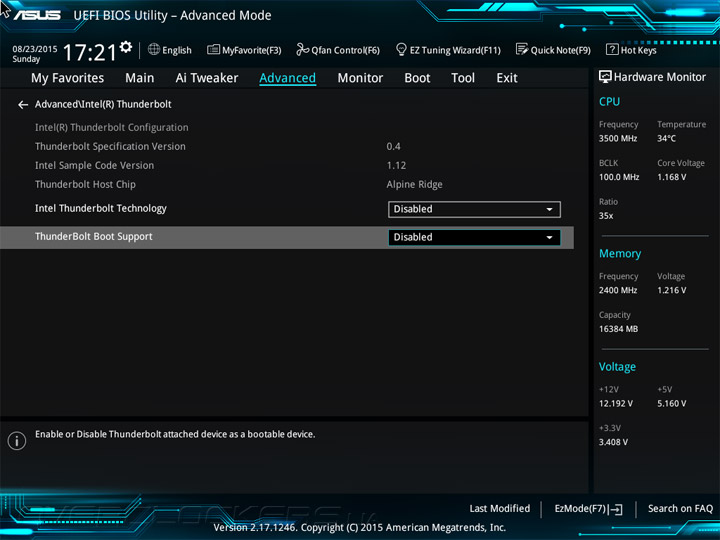The image size is (720, 540).
Task: Open the Ai Tweaker tab
Action: point(207,78)
